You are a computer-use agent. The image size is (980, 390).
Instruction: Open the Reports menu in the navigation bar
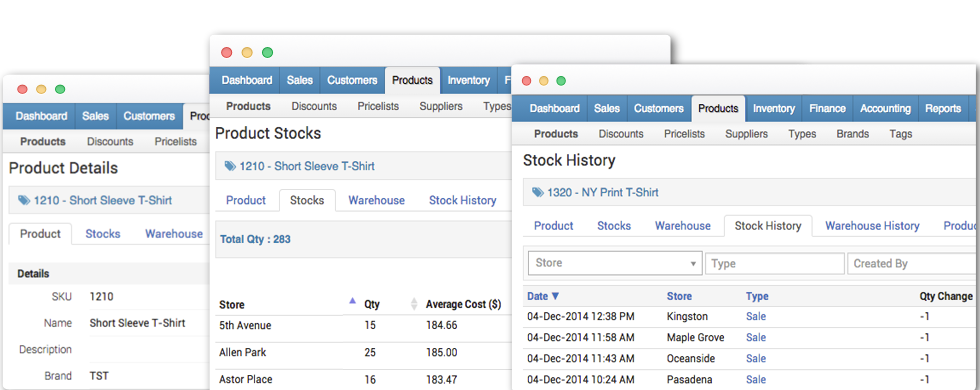942,109
